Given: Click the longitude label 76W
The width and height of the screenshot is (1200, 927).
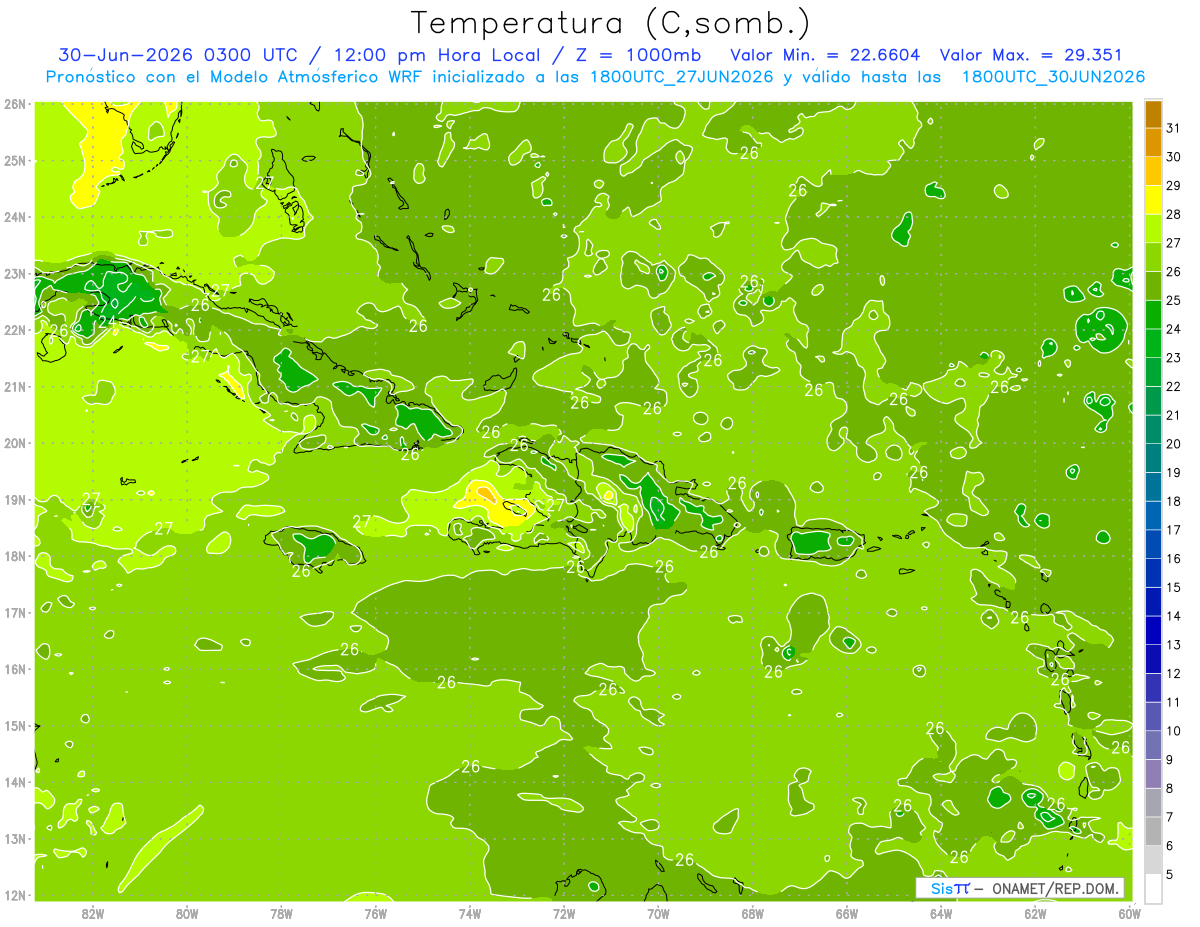Looking at the screenshot, I should [x=375, y=912].
